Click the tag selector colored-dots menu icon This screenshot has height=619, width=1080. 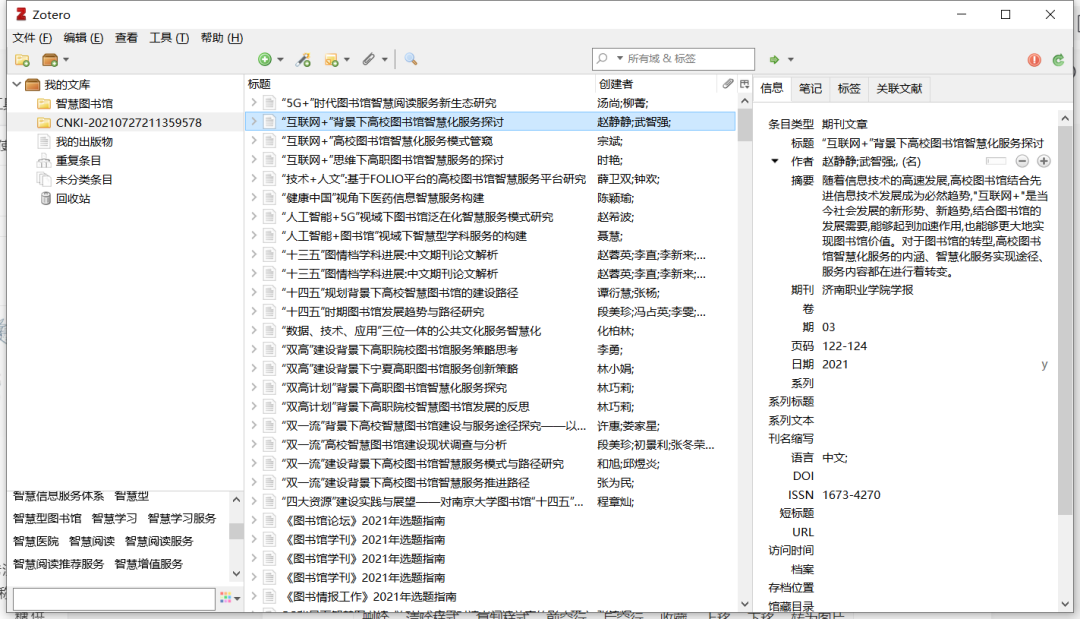tap(225, 598)
